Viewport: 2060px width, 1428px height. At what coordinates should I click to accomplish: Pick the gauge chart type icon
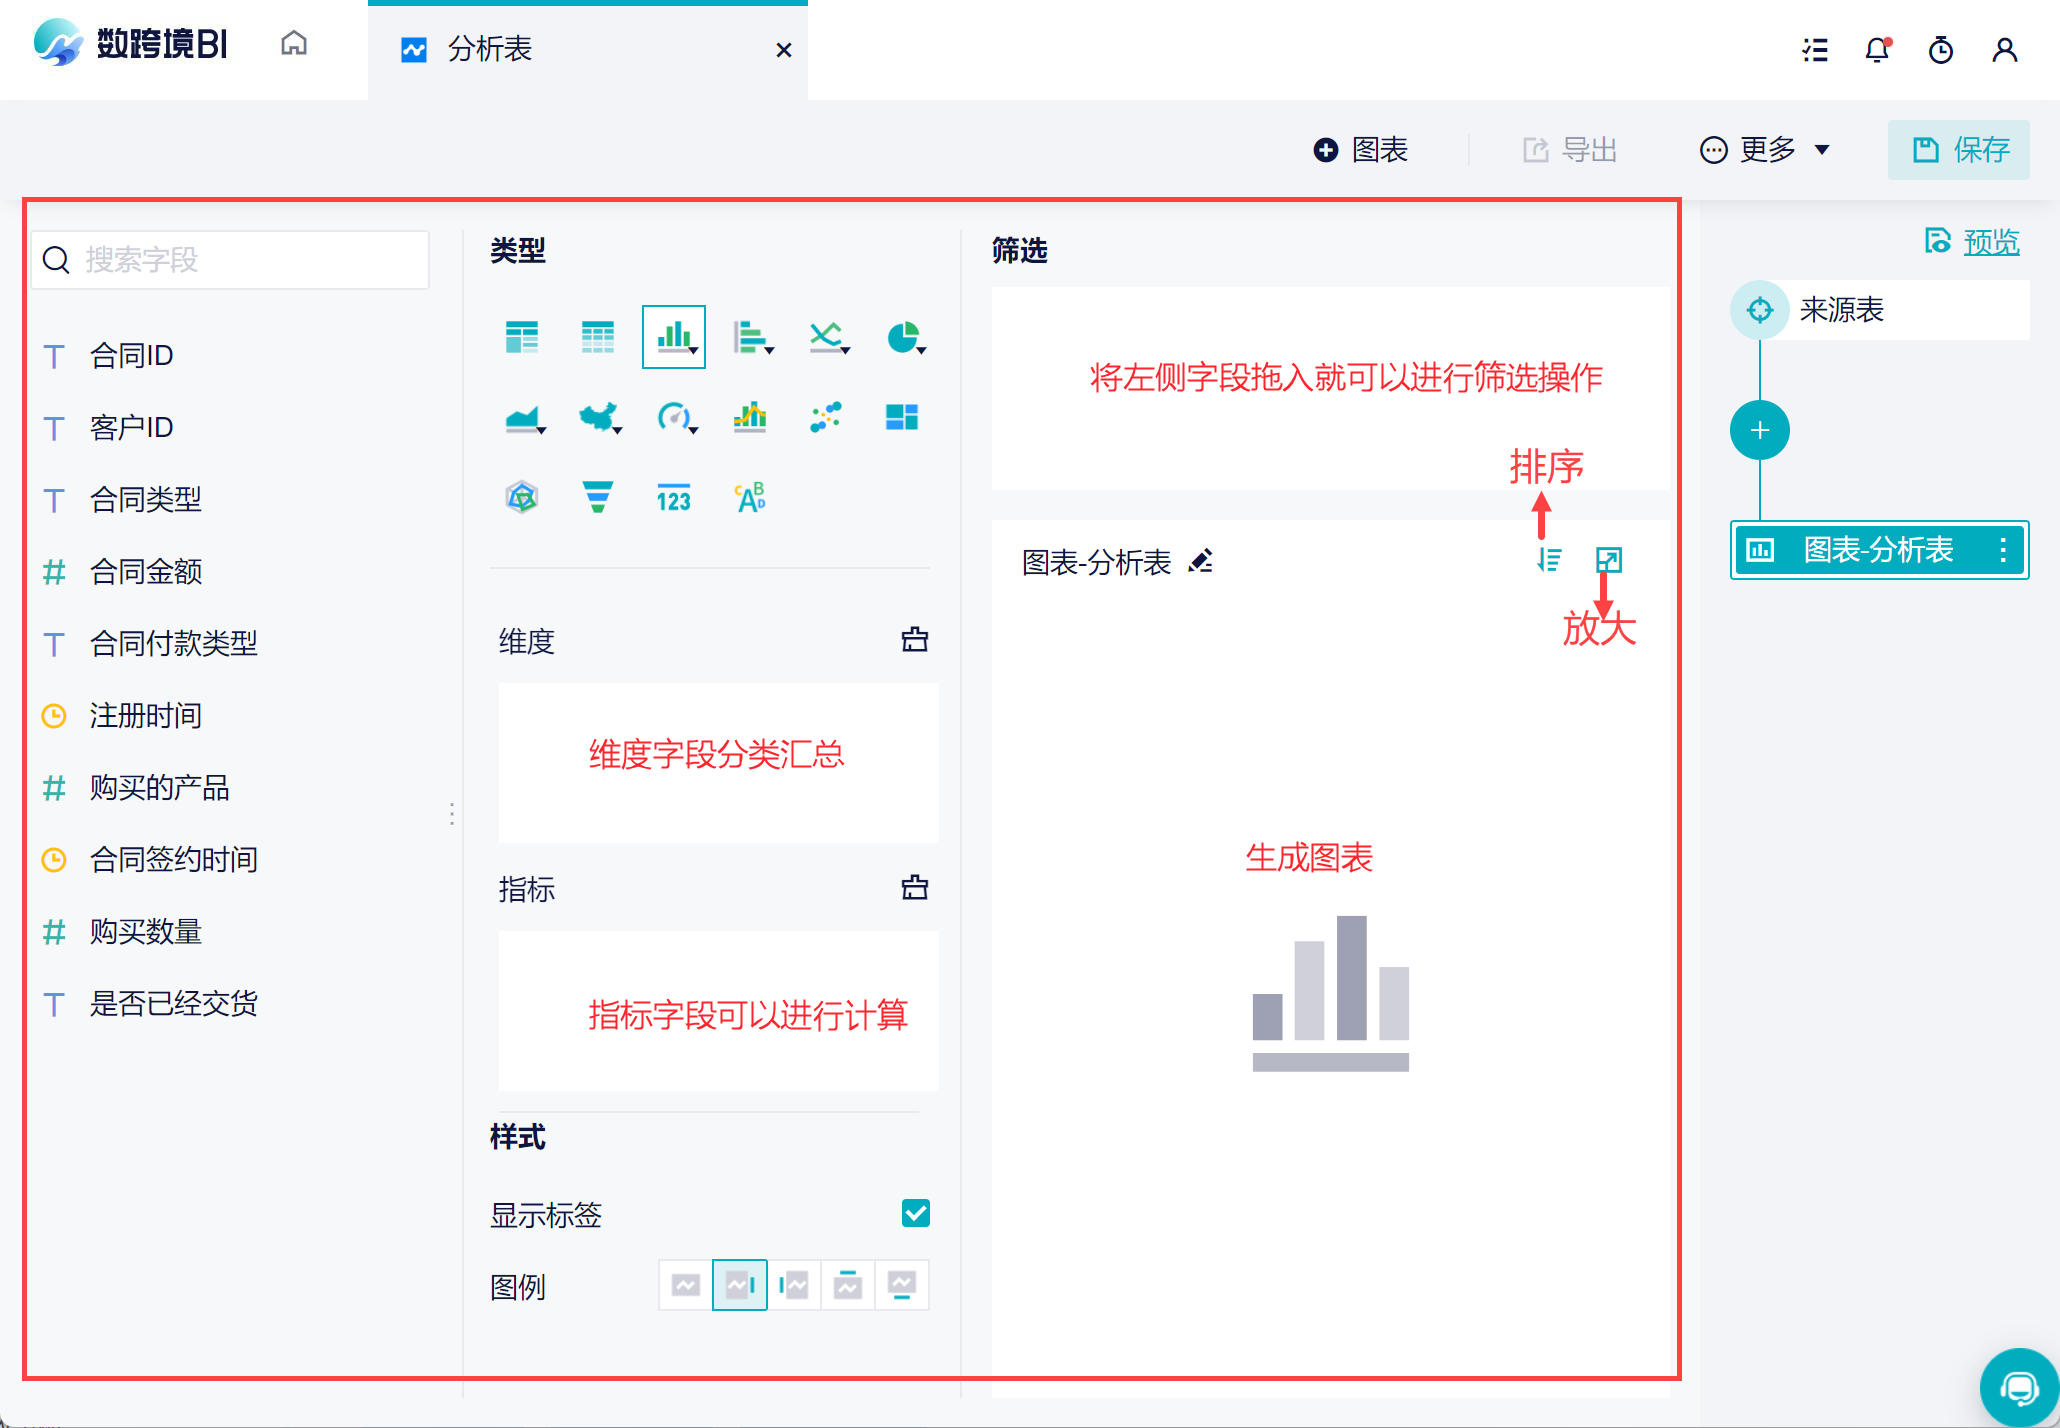tap(675, 417)
